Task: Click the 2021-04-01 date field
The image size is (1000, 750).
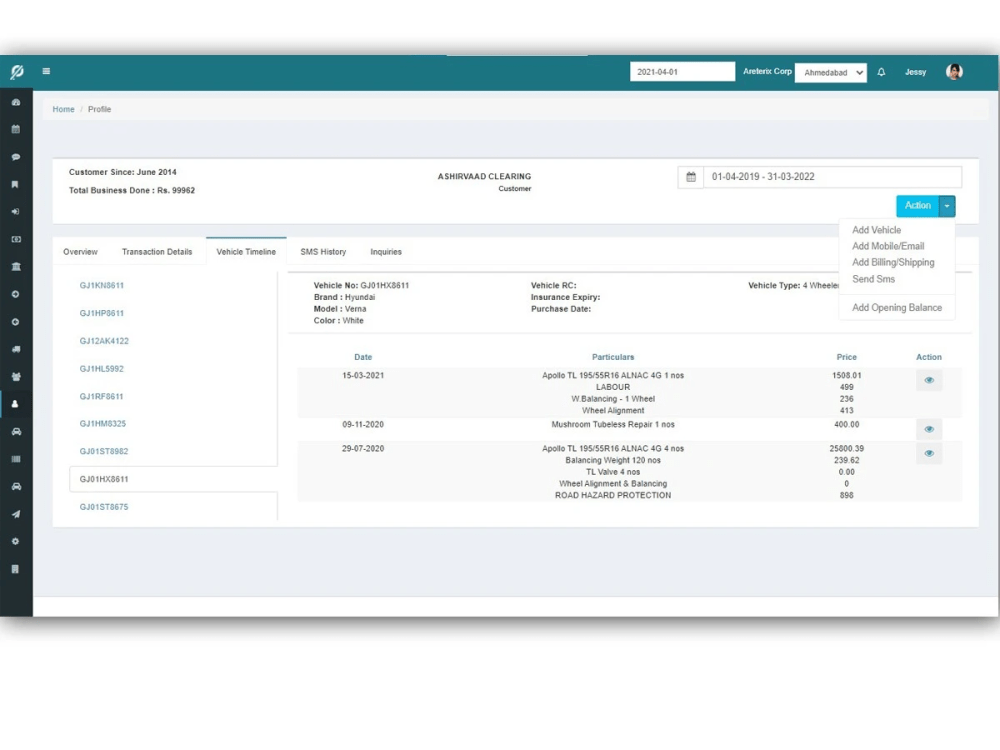Action: point(682,72)
